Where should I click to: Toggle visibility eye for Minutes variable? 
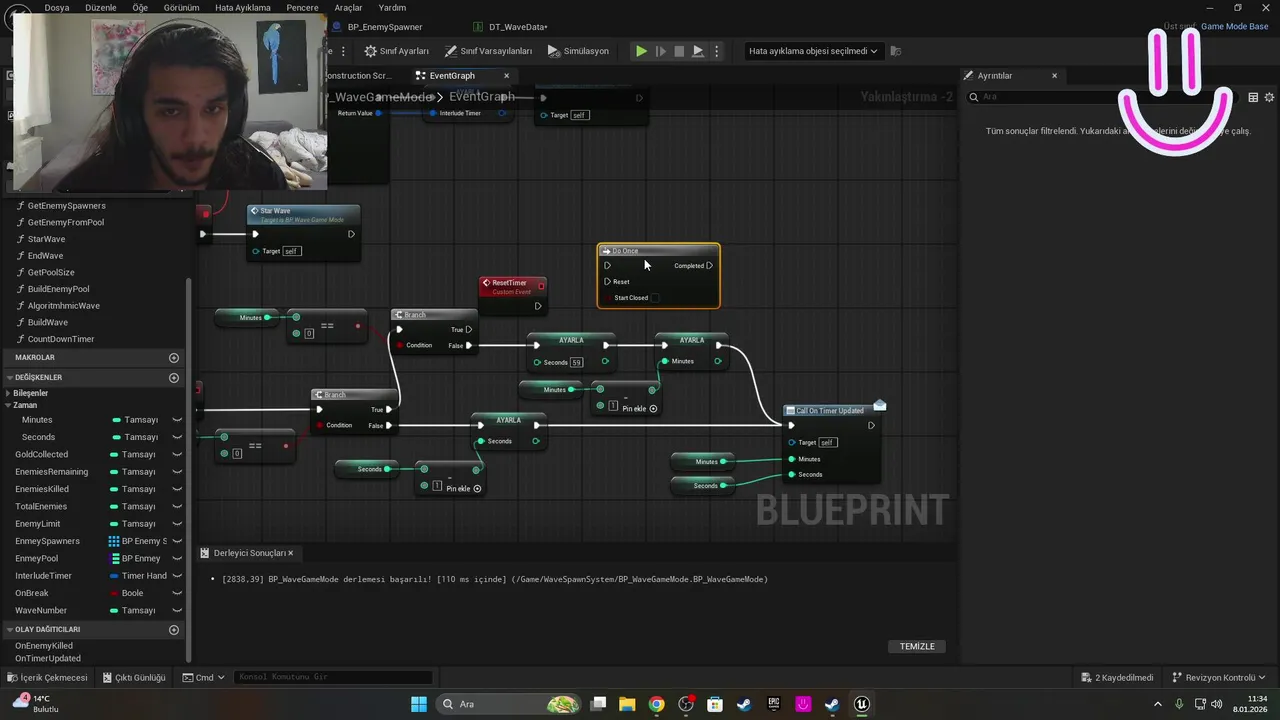(177, 420)
